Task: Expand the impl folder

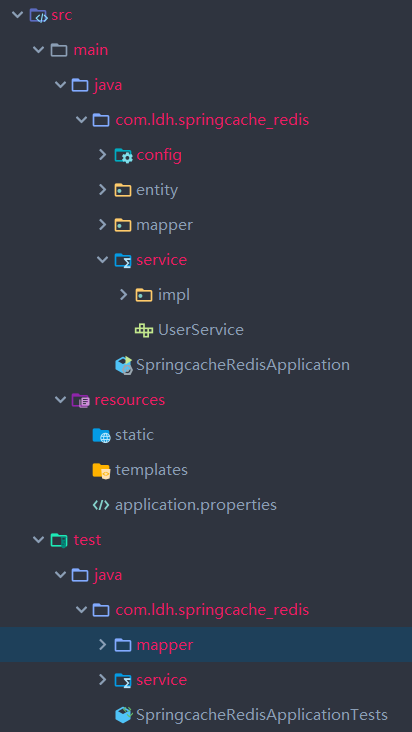Action: coord(124,295)
